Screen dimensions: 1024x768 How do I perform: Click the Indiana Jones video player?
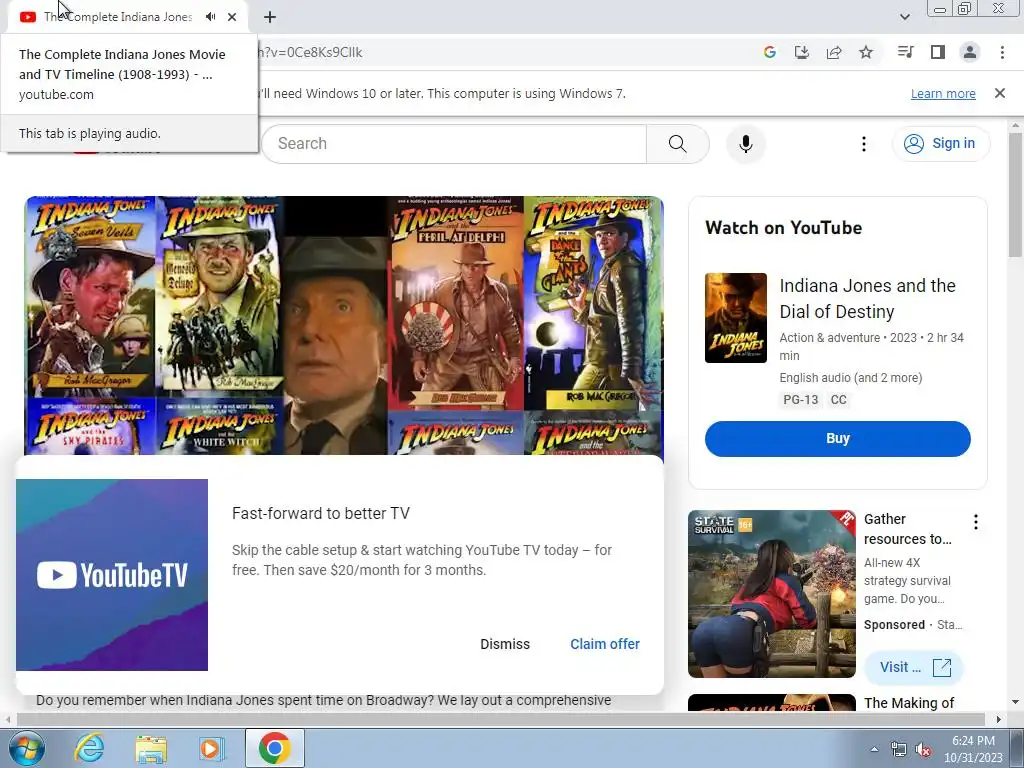coord(344,325)
